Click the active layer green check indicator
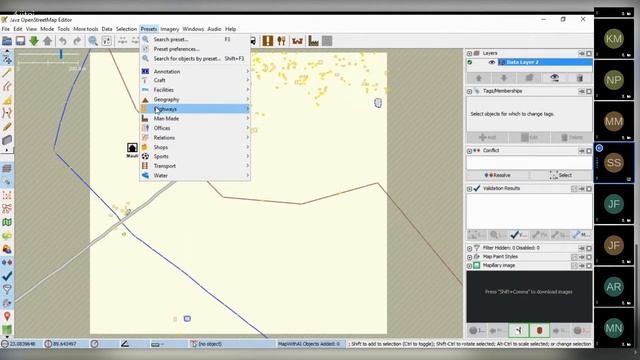 [x=470, y=62]
